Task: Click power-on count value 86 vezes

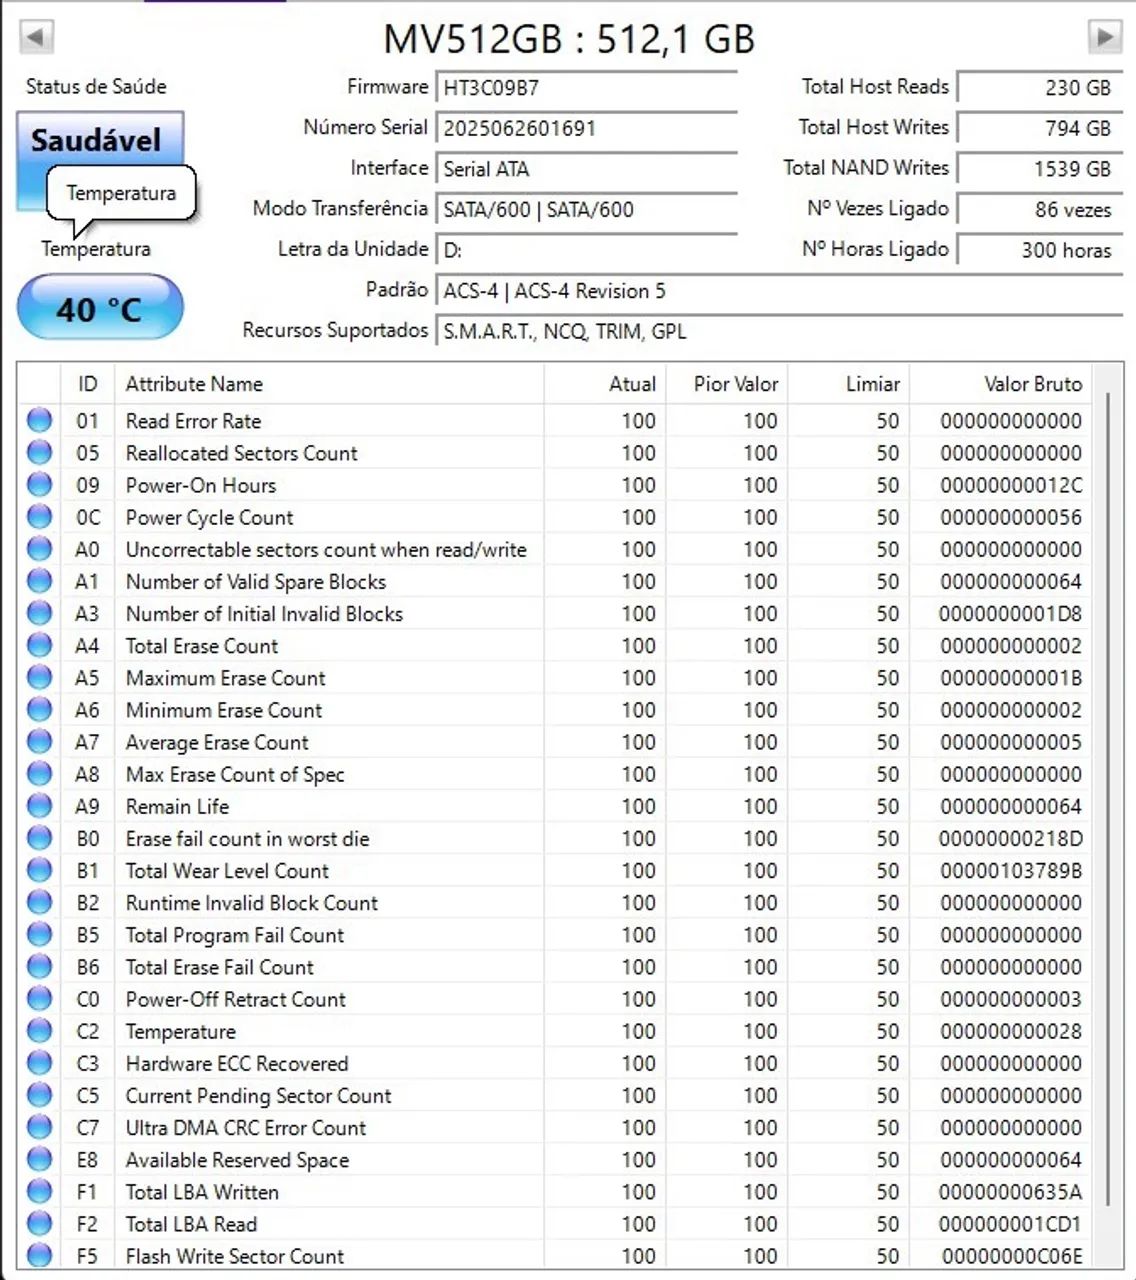Action: pyautogui.click(x=1040, y=209)
